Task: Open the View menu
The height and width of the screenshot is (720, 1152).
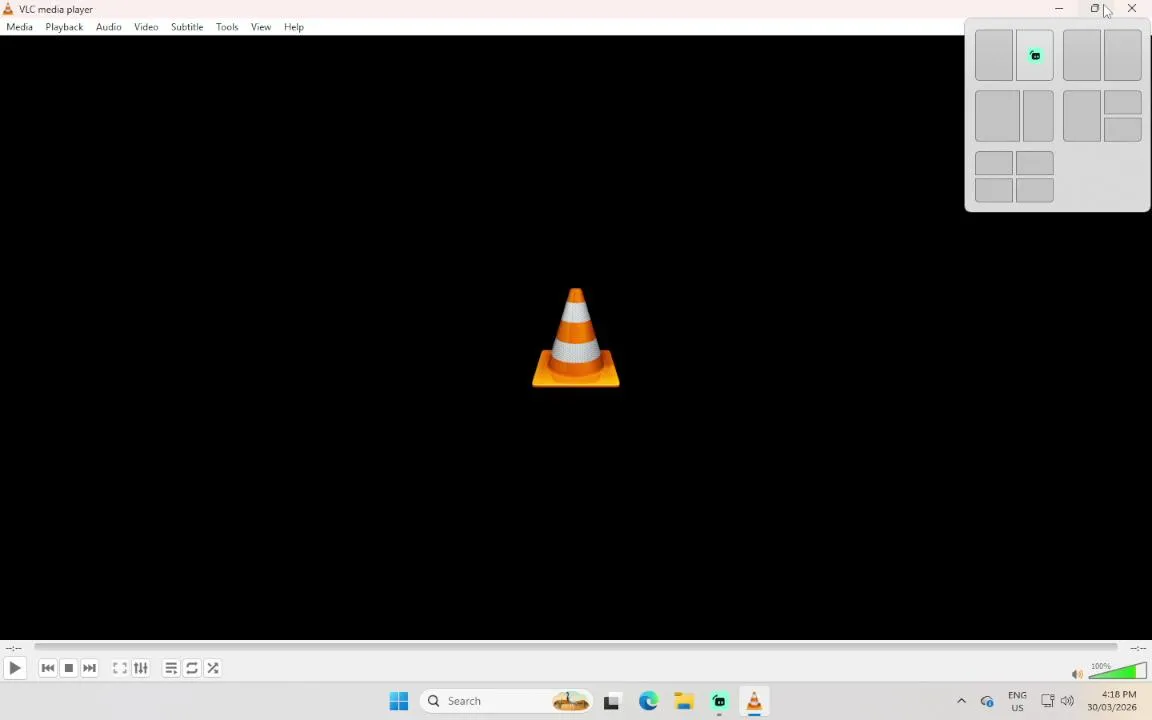Action: coord(261,27)
